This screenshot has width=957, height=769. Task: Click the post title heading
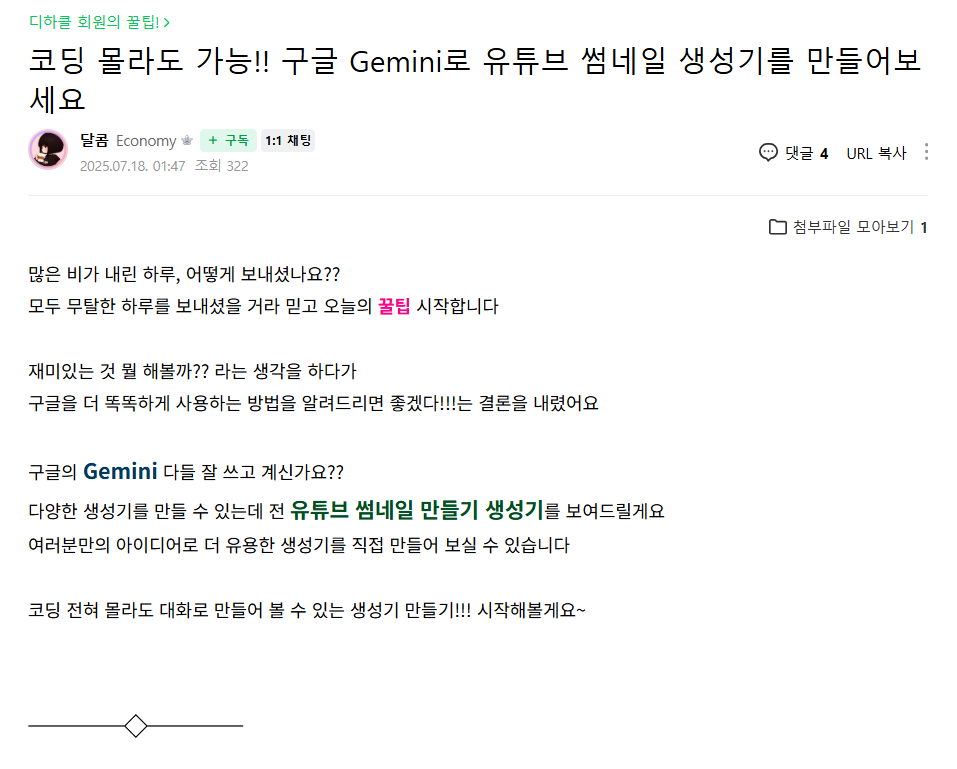(x=475, y=80)
